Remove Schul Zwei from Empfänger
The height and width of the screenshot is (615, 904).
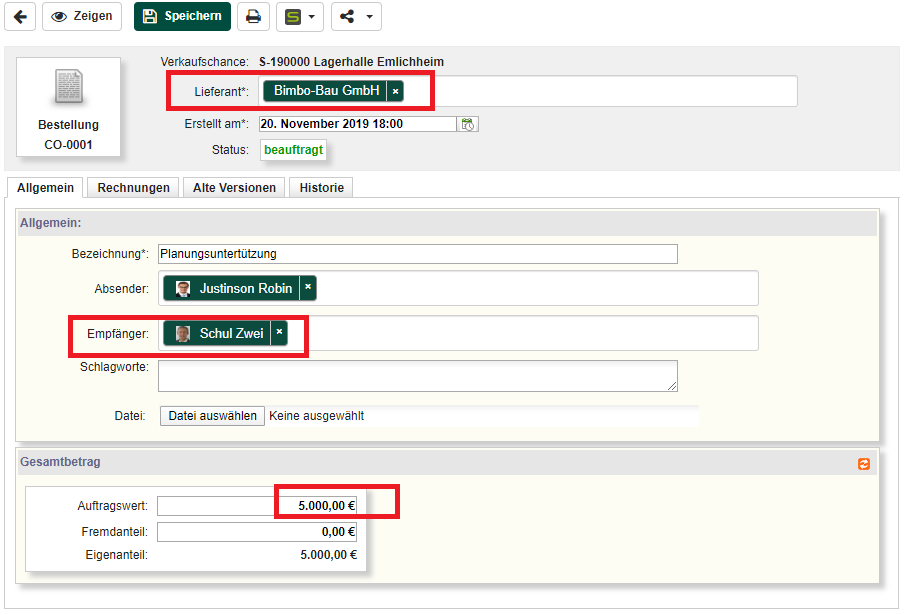pos(279,333)
